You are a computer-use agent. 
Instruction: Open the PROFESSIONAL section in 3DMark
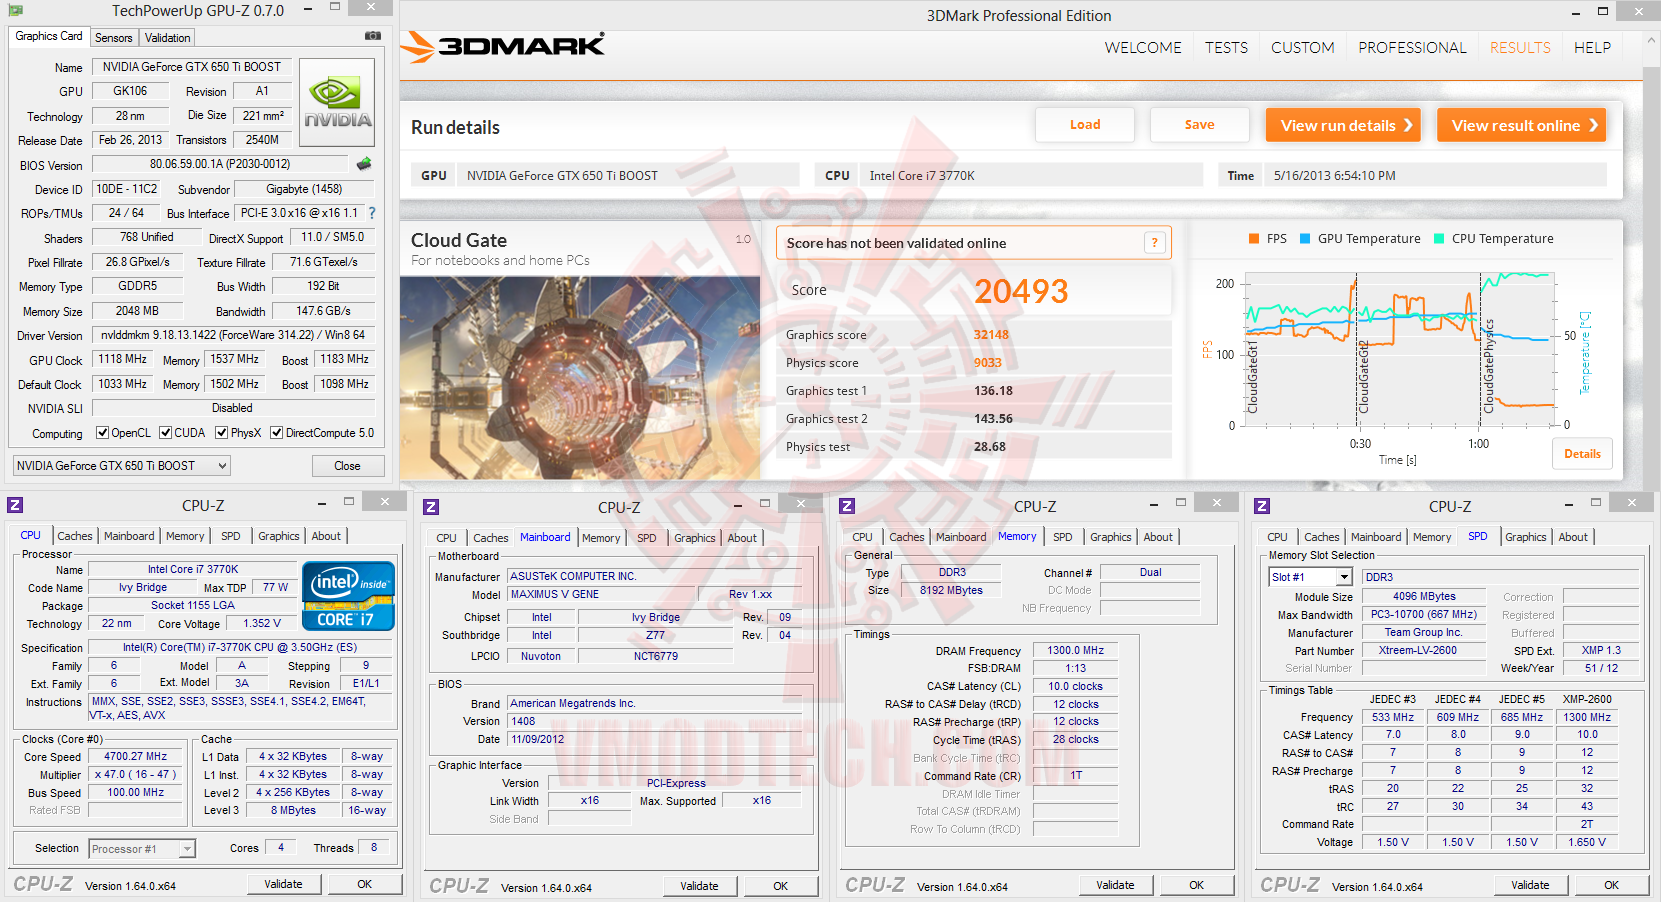[x=1412, y=48]
